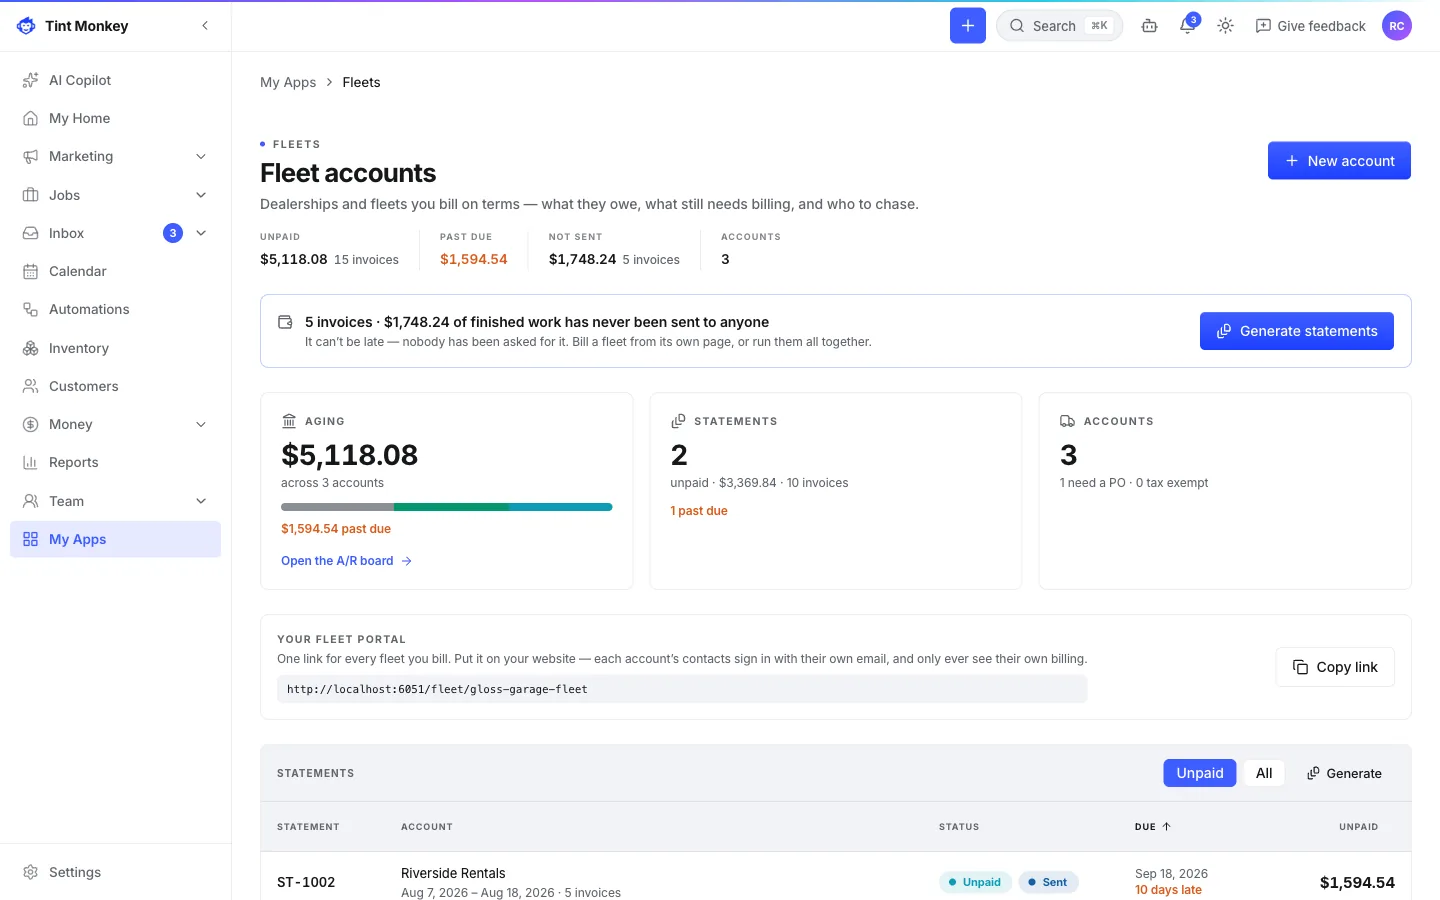Viewport: 1440px width, 900px height.
Task: Open the notifications bell
Action: tap(1188, 26)
